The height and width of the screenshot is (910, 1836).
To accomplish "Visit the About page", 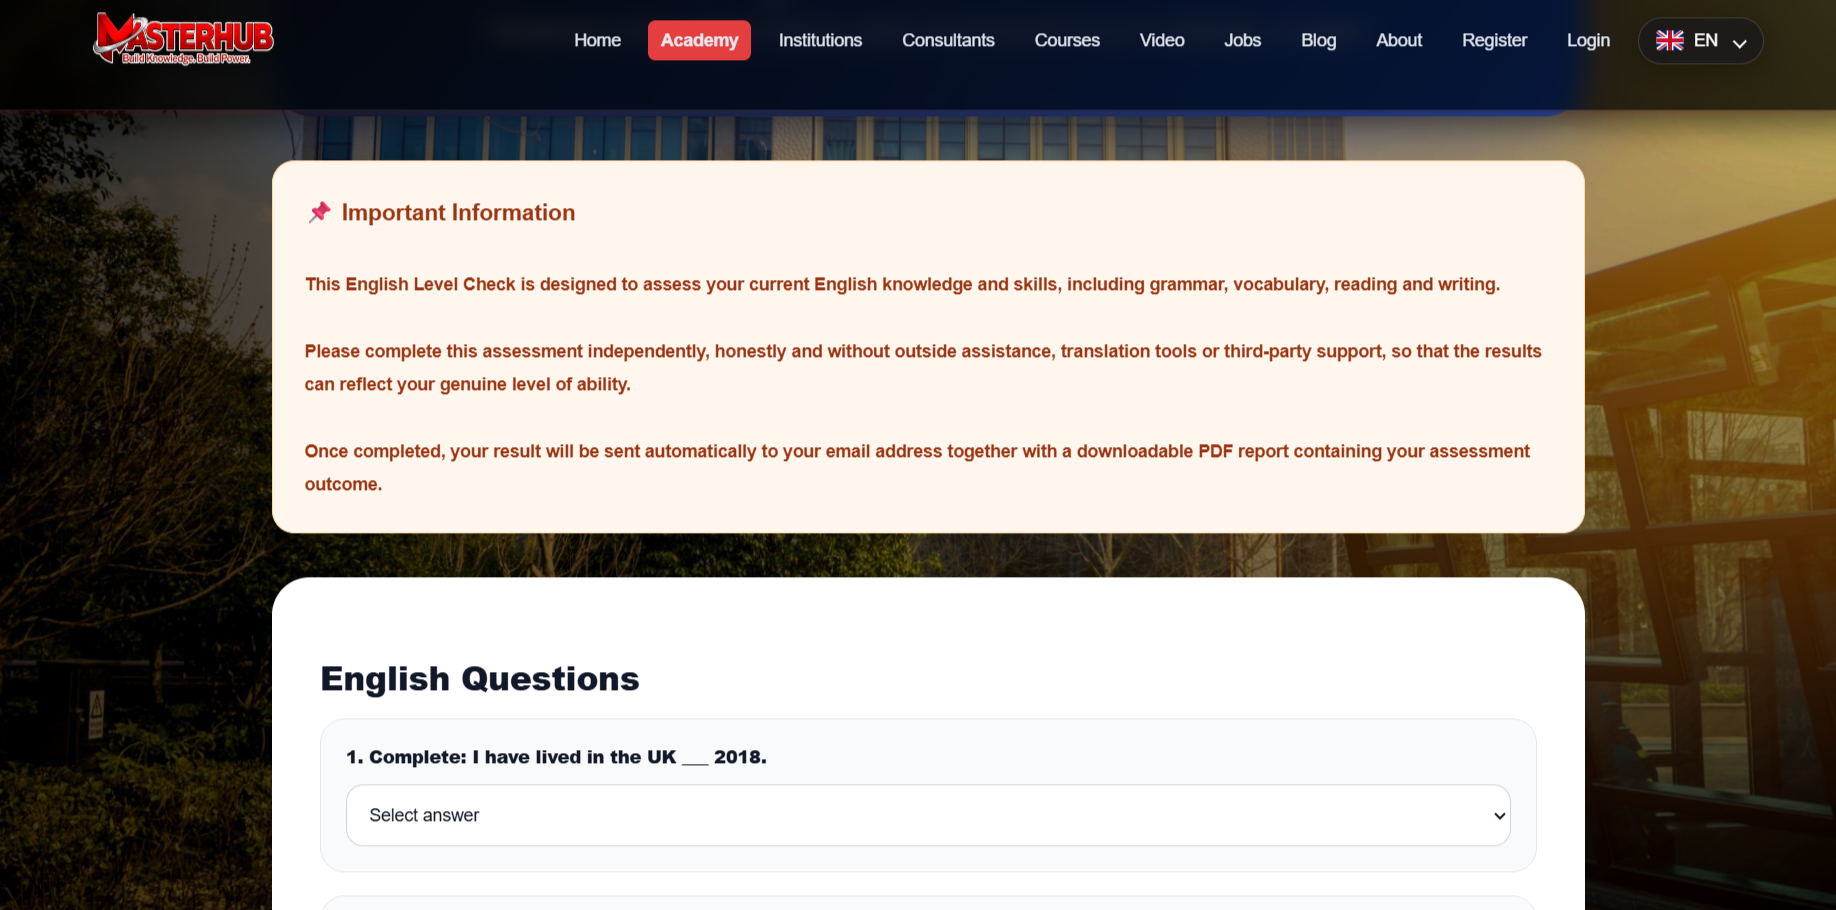I will 1398,40.
